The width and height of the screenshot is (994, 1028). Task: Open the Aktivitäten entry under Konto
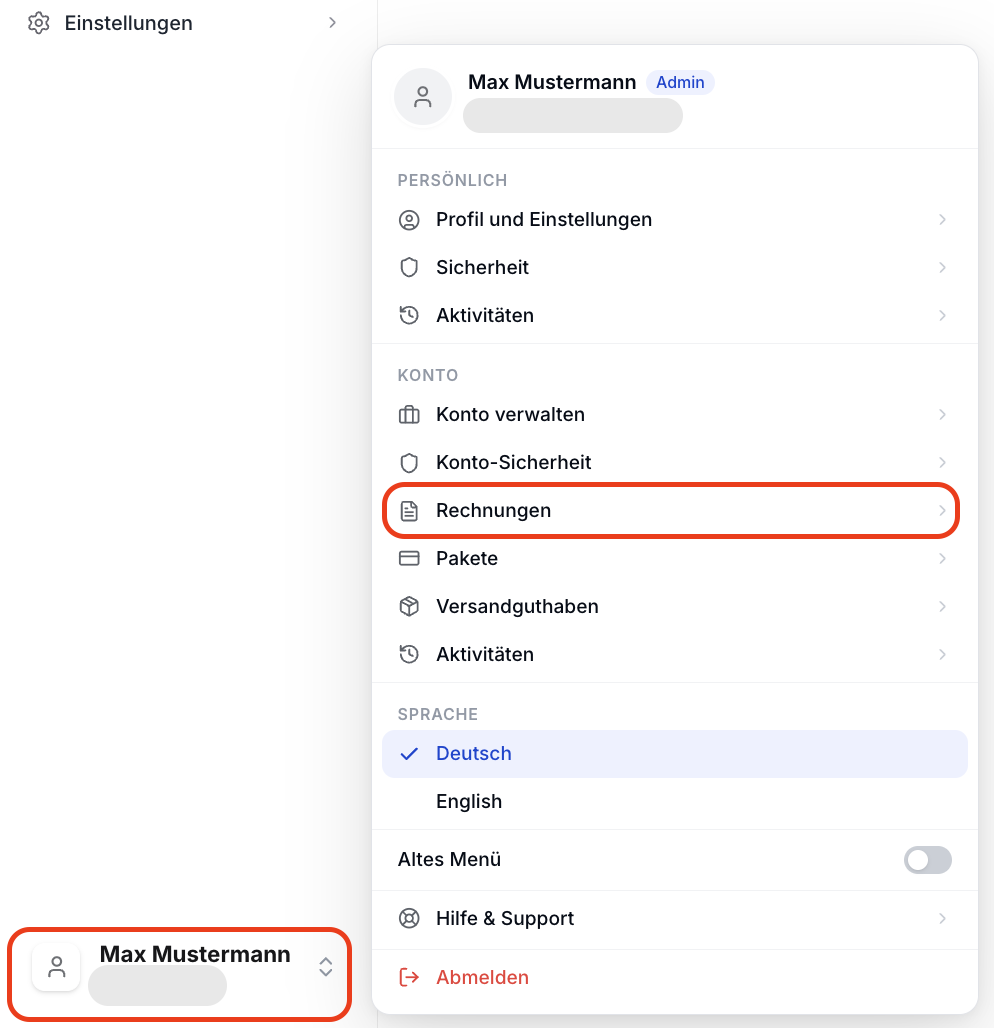[675, 654]
